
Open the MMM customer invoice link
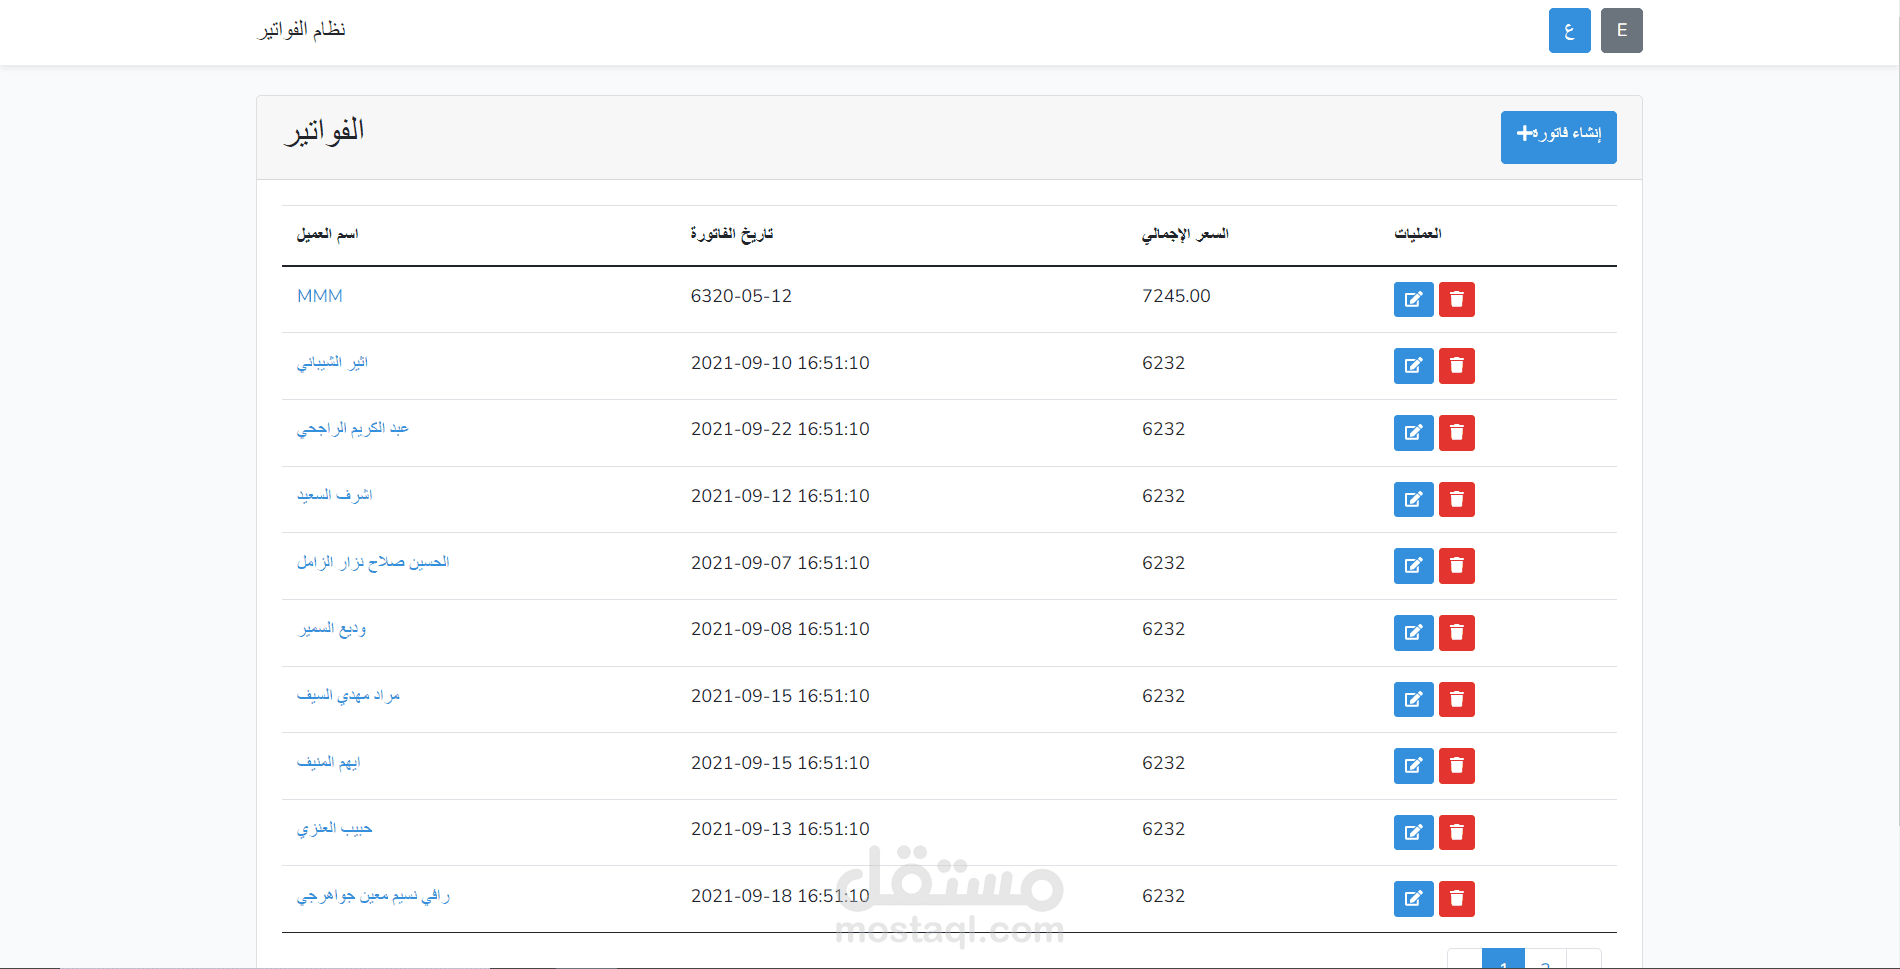tap(320, 296)
